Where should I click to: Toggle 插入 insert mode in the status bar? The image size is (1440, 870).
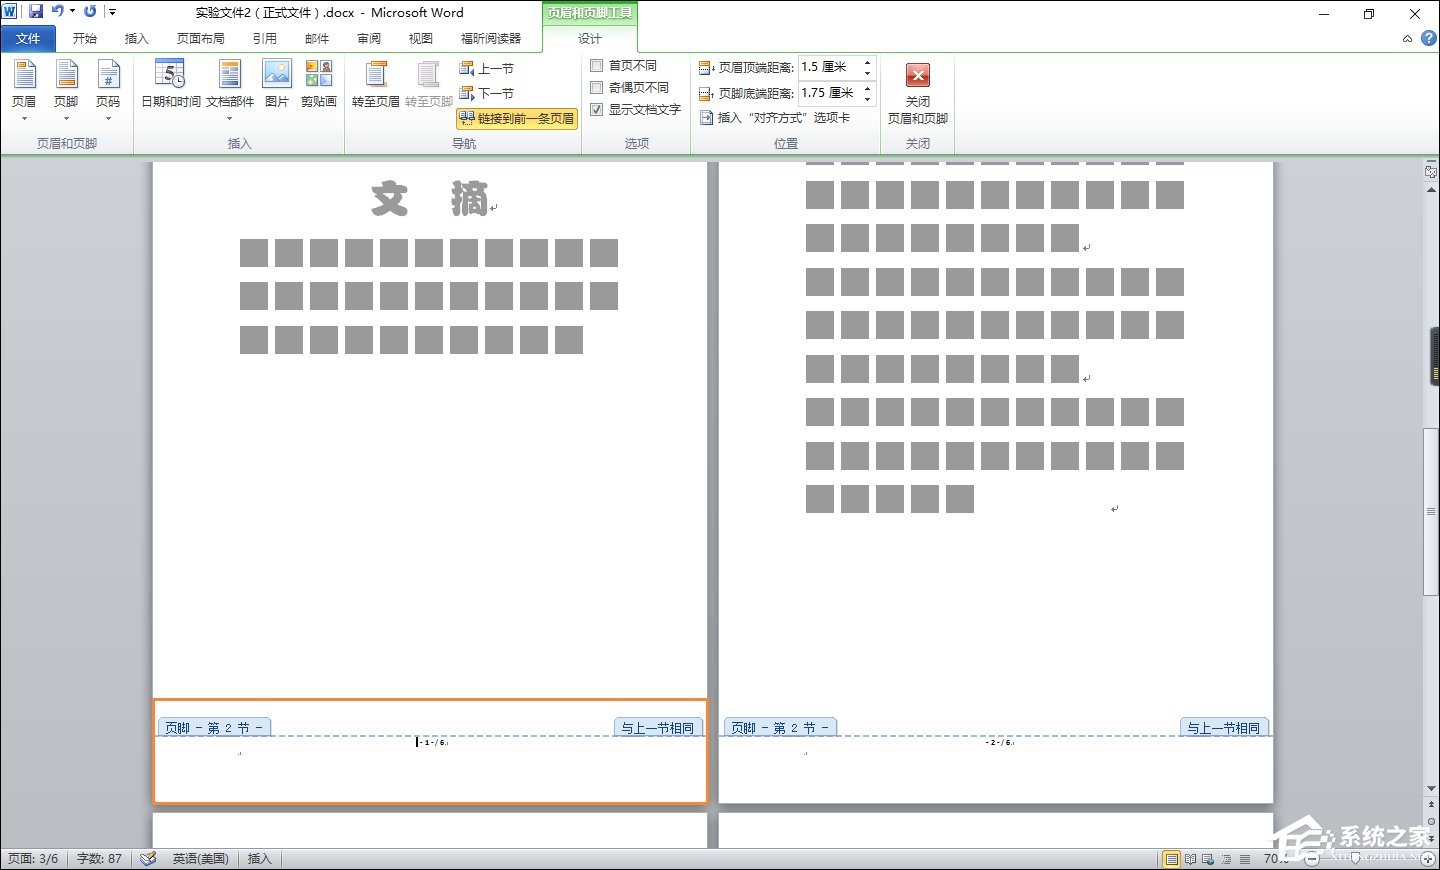click(260, 859)
